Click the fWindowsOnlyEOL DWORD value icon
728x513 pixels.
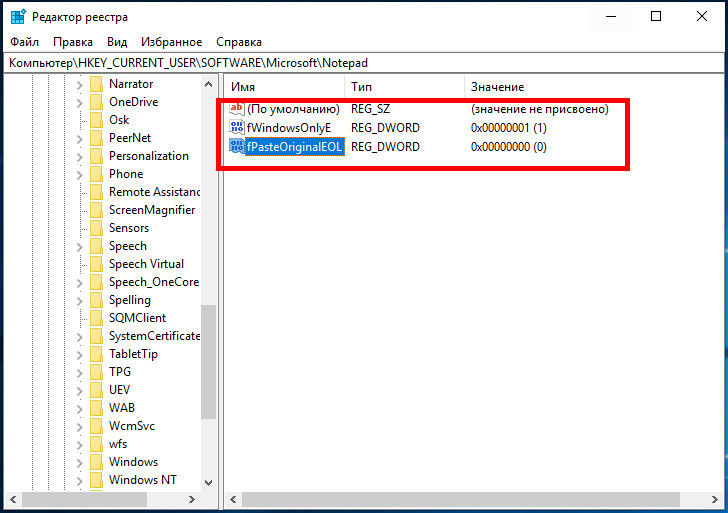(237, 127)
